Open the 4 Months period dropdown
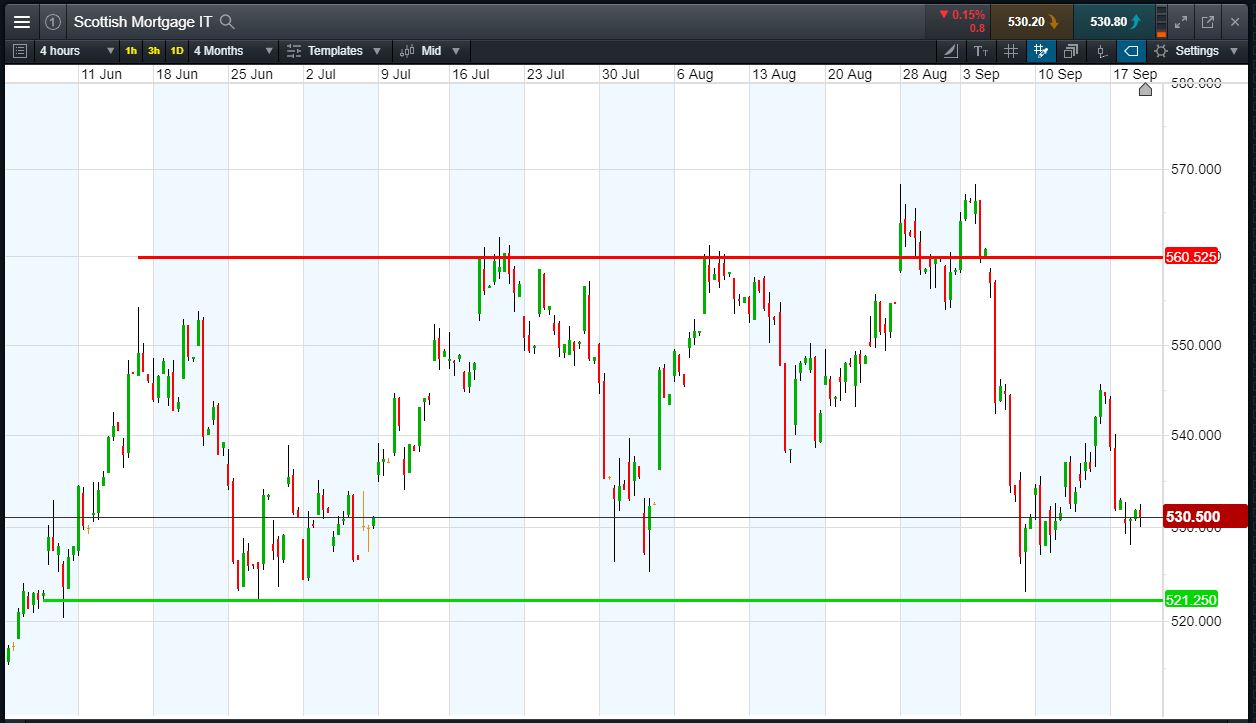Image resolution: width=1256 pixels, height=723 pixels. [x=233, y=51]
